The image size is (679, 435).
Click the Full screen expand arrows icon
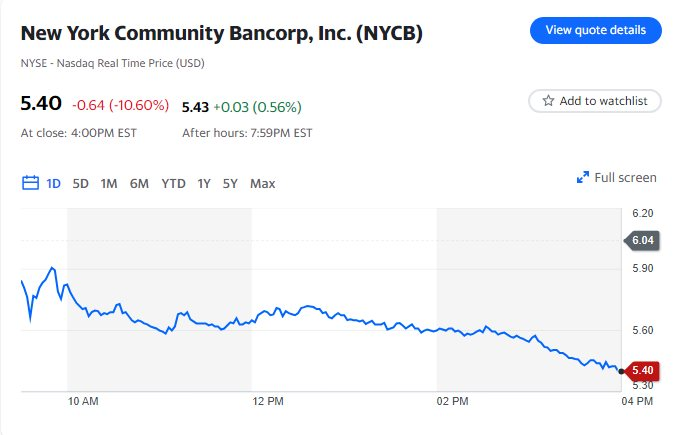(x=583, y=178)
